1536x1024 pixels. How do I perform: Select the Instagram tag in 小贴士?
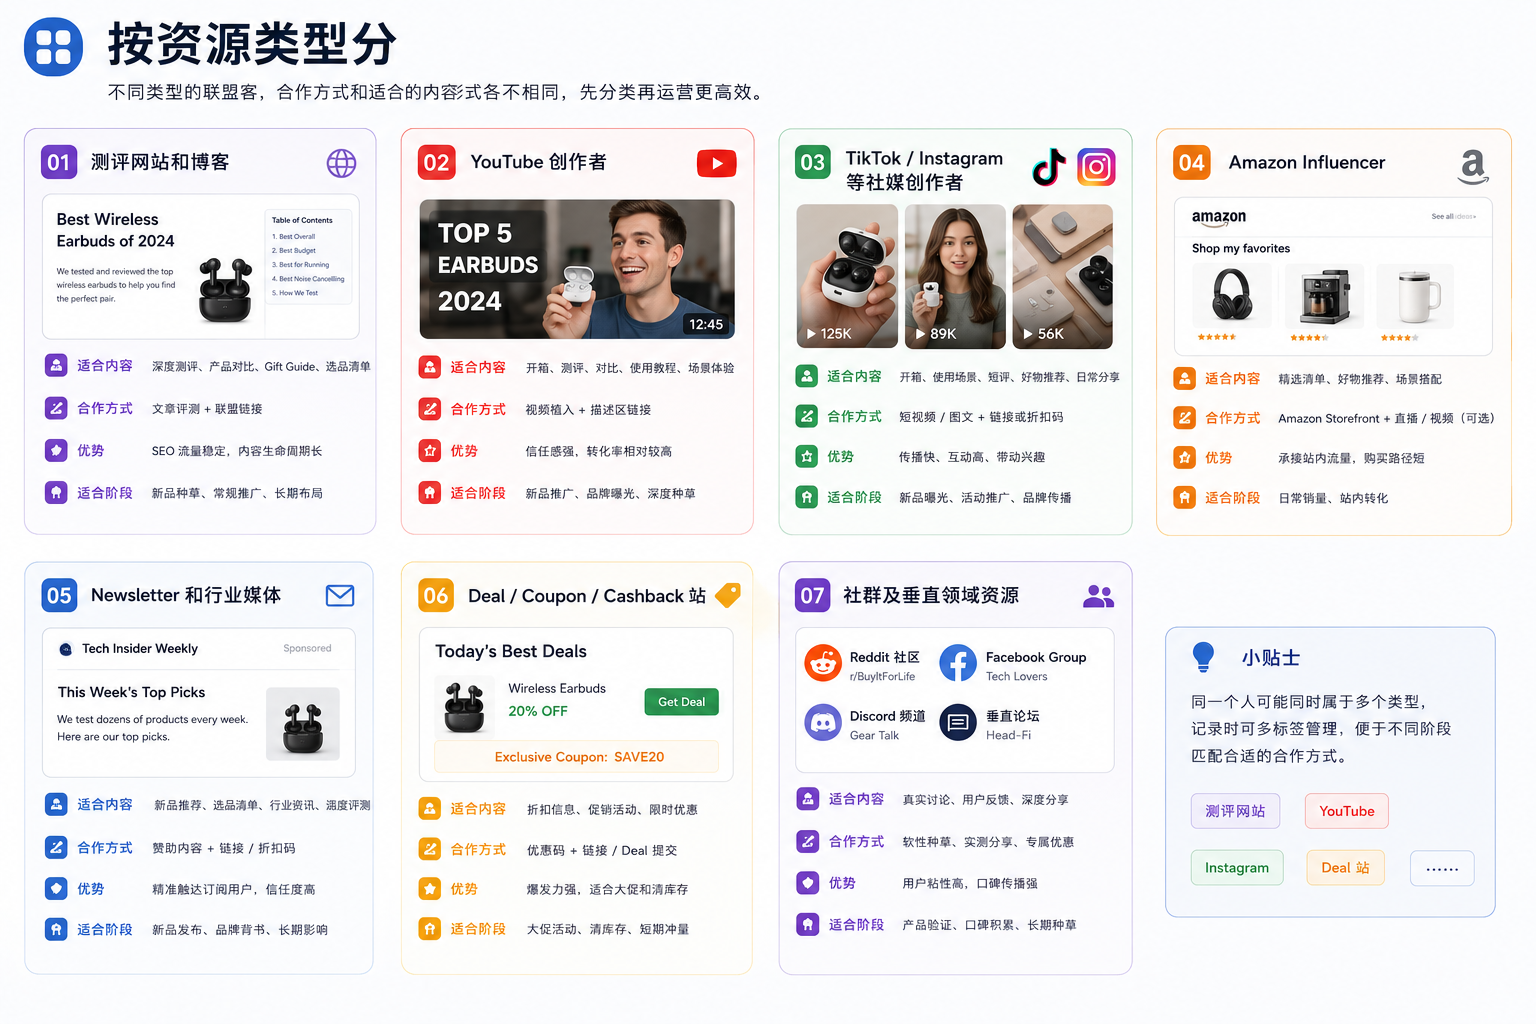coord(1237,868)
